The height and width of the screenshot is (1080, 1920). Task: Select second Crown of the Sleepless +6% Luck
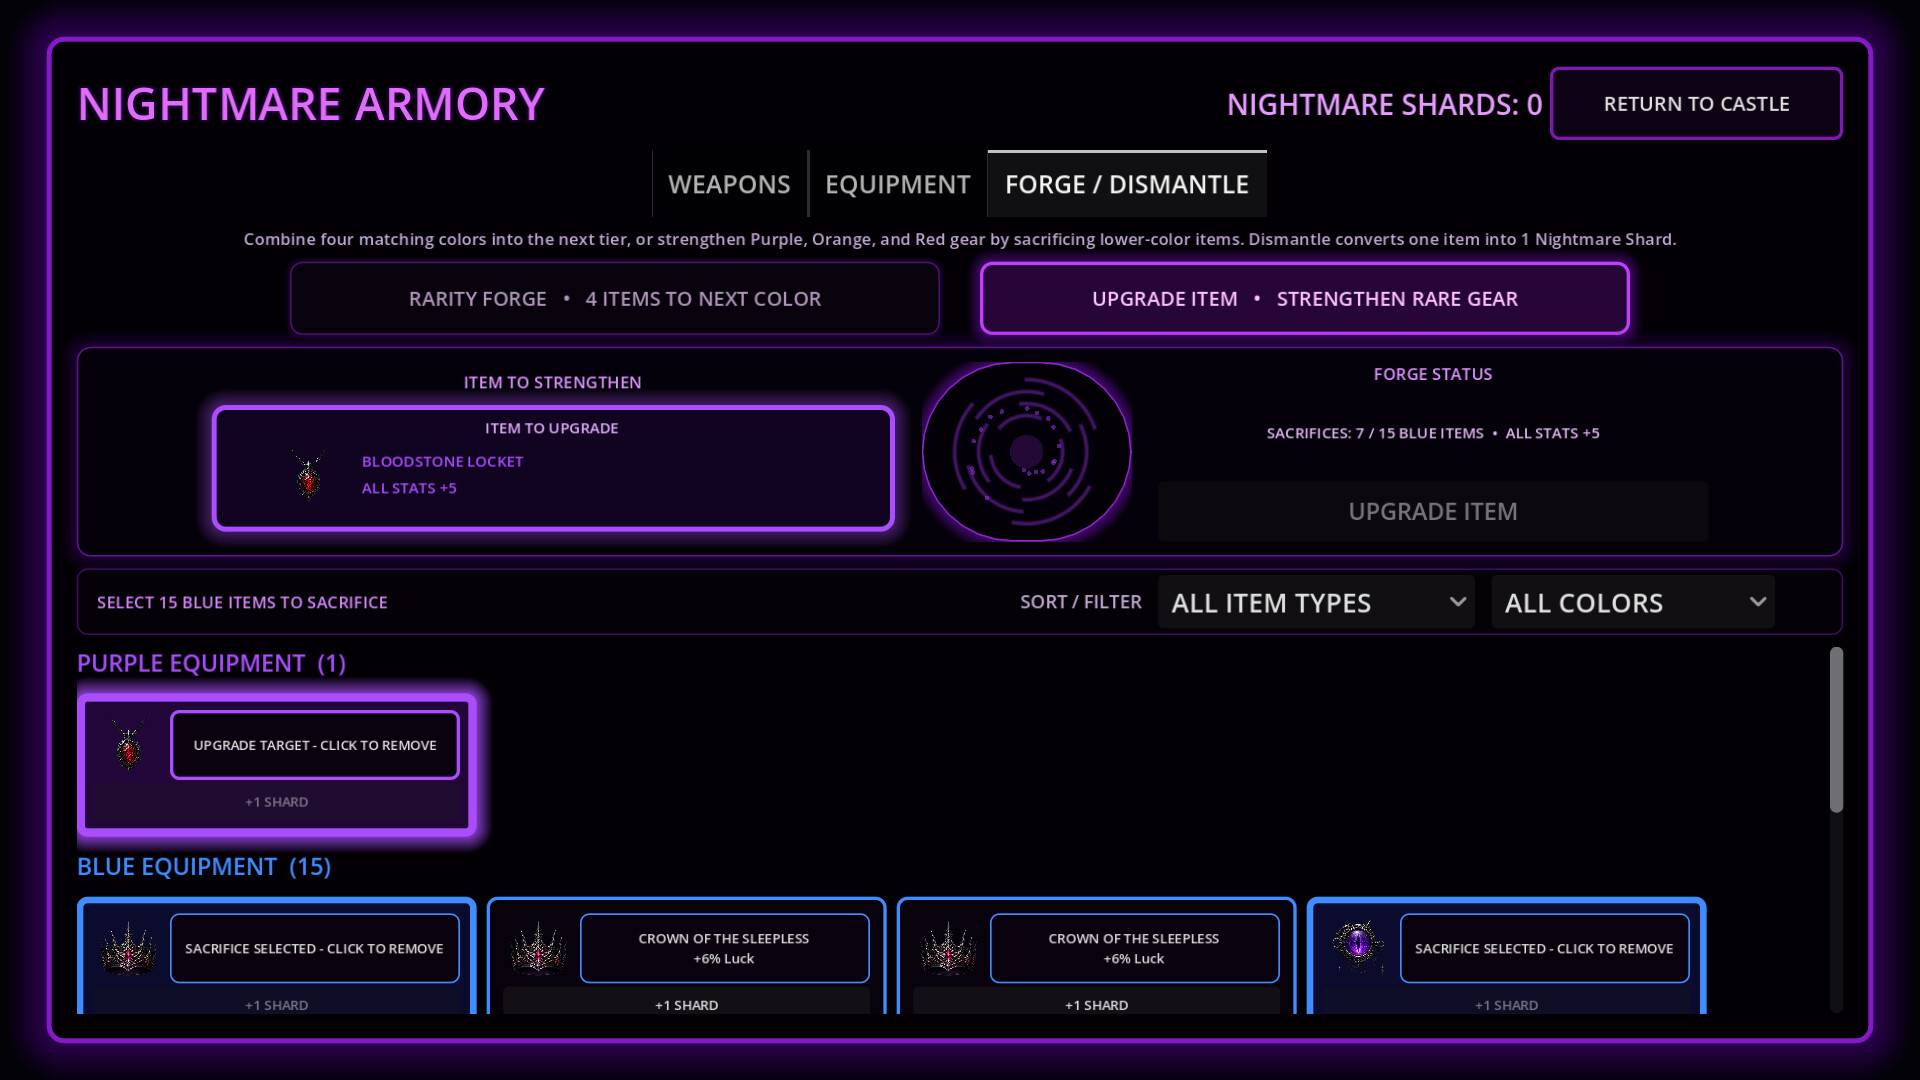tap(724, 948)
